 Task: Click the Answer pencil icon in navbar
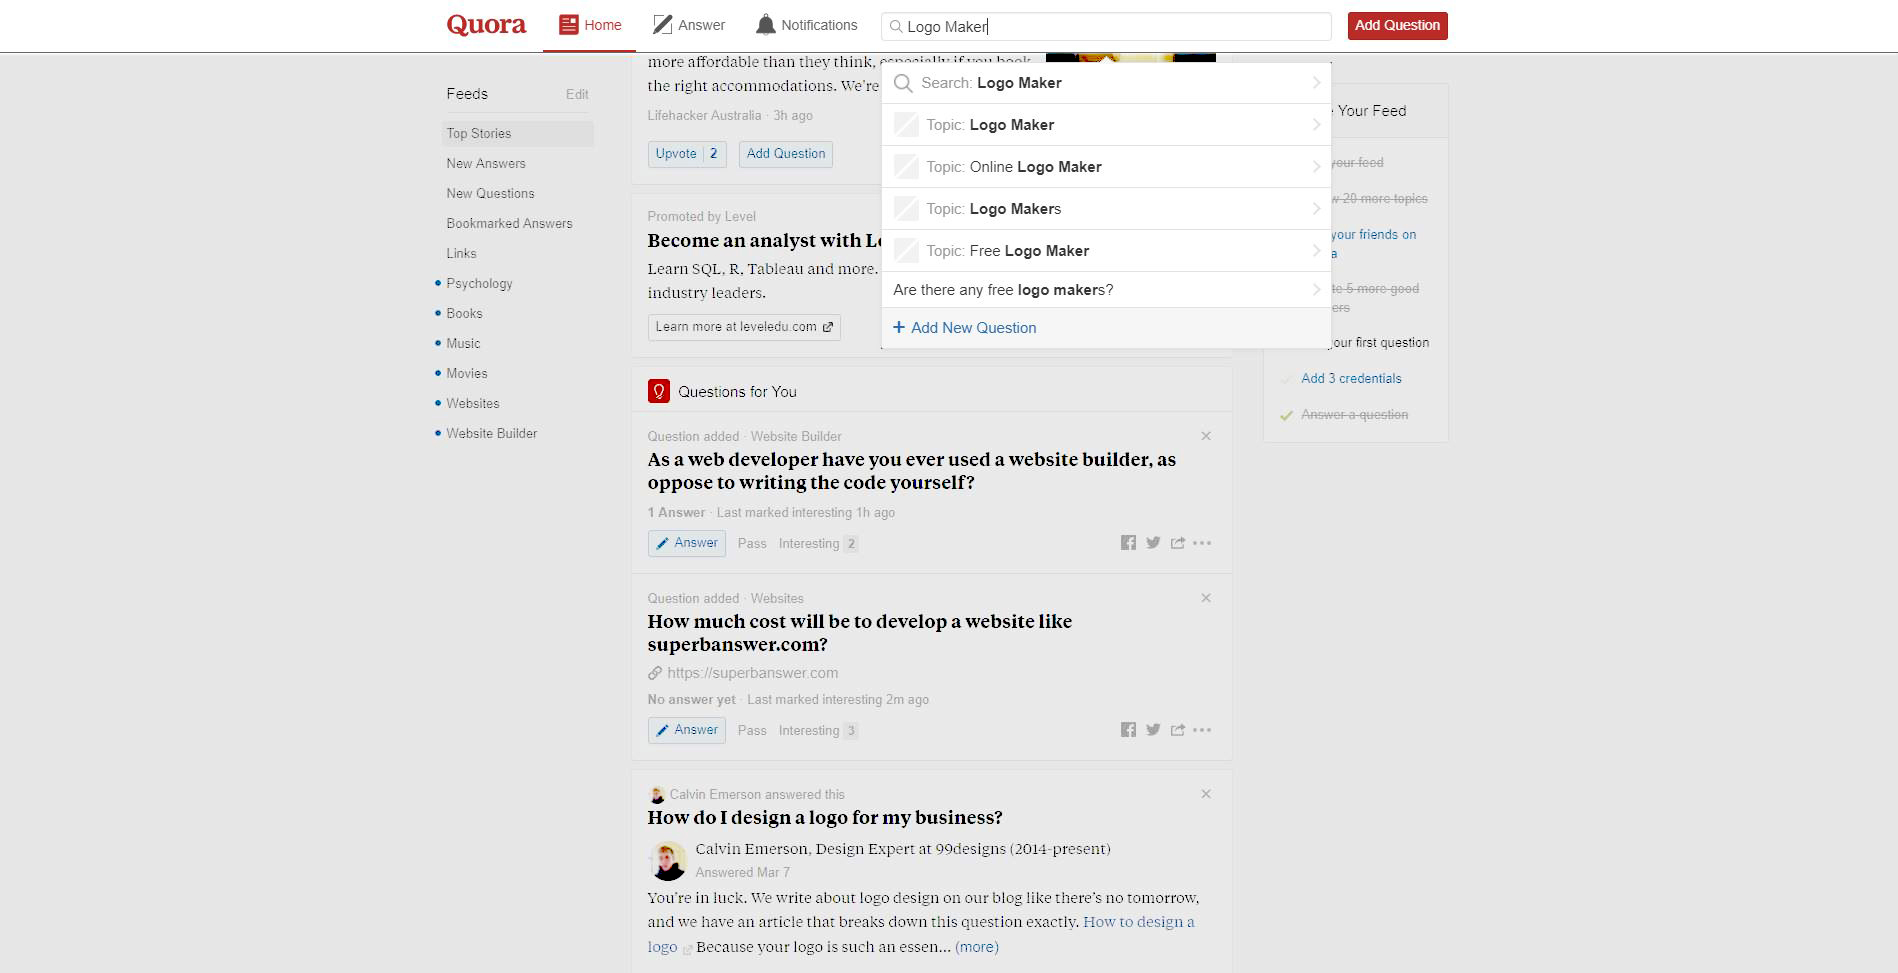point(662,25)
